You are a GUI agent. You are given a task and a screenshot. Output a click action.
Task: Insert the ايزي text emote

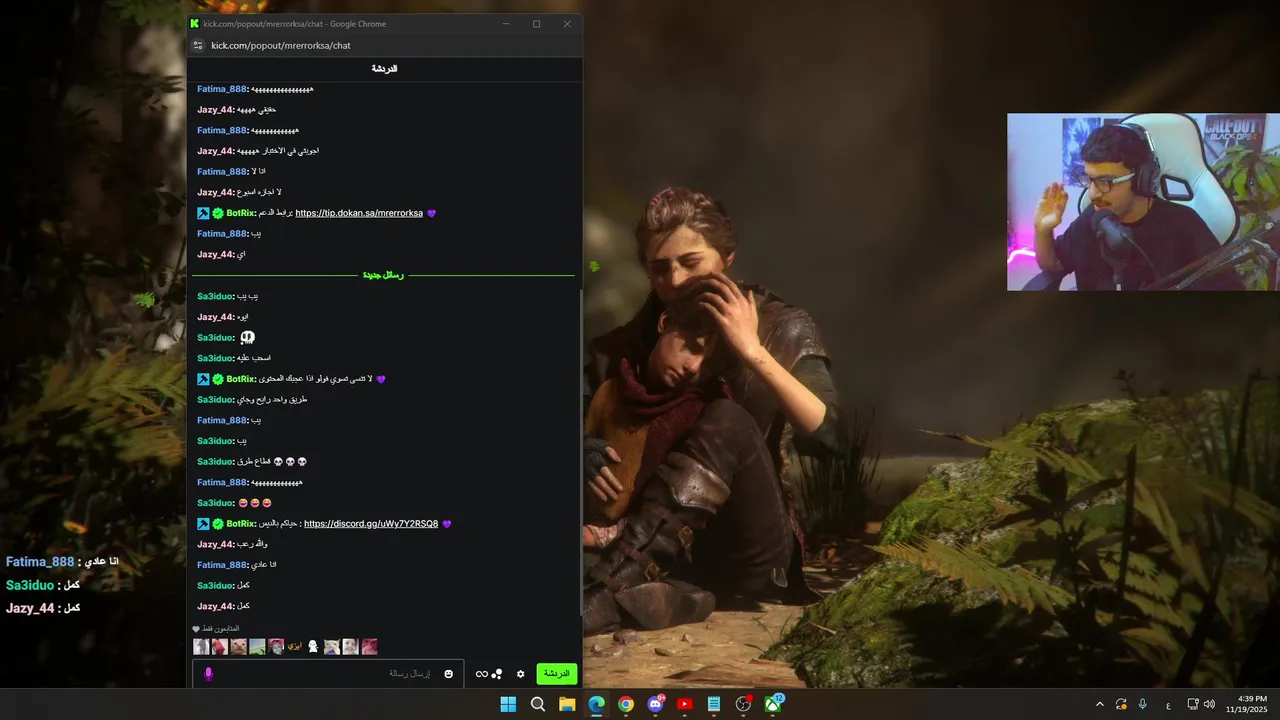[x=295, y=647]
